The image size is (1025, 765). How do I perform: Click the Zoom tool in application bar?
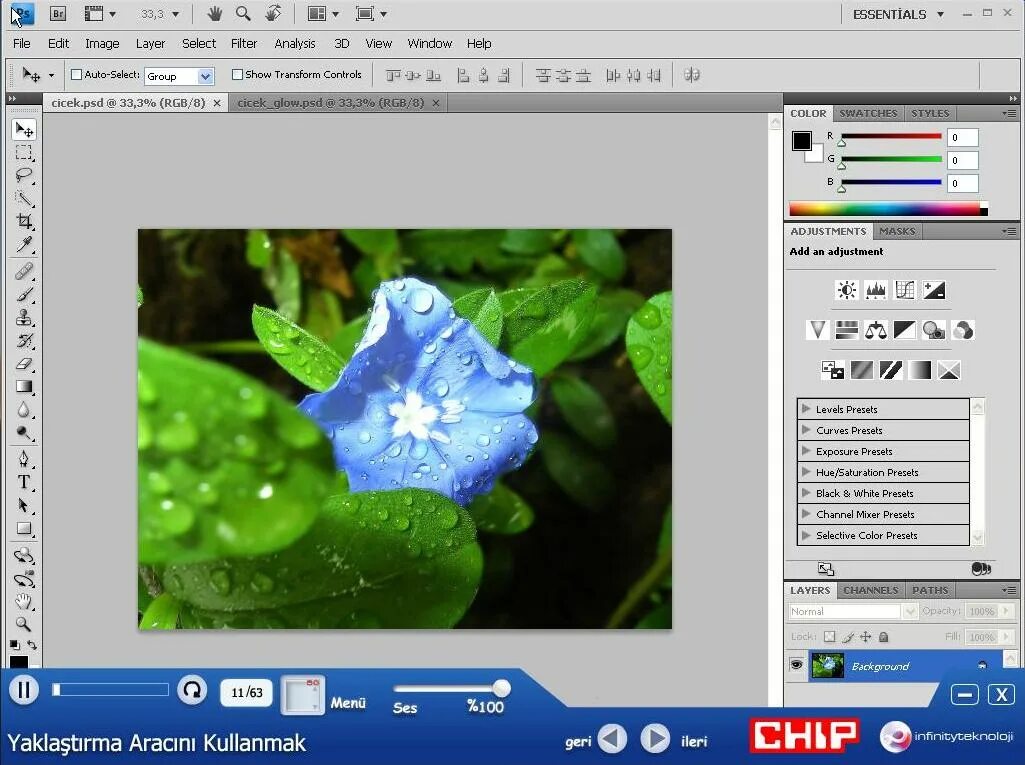point(243,14)
